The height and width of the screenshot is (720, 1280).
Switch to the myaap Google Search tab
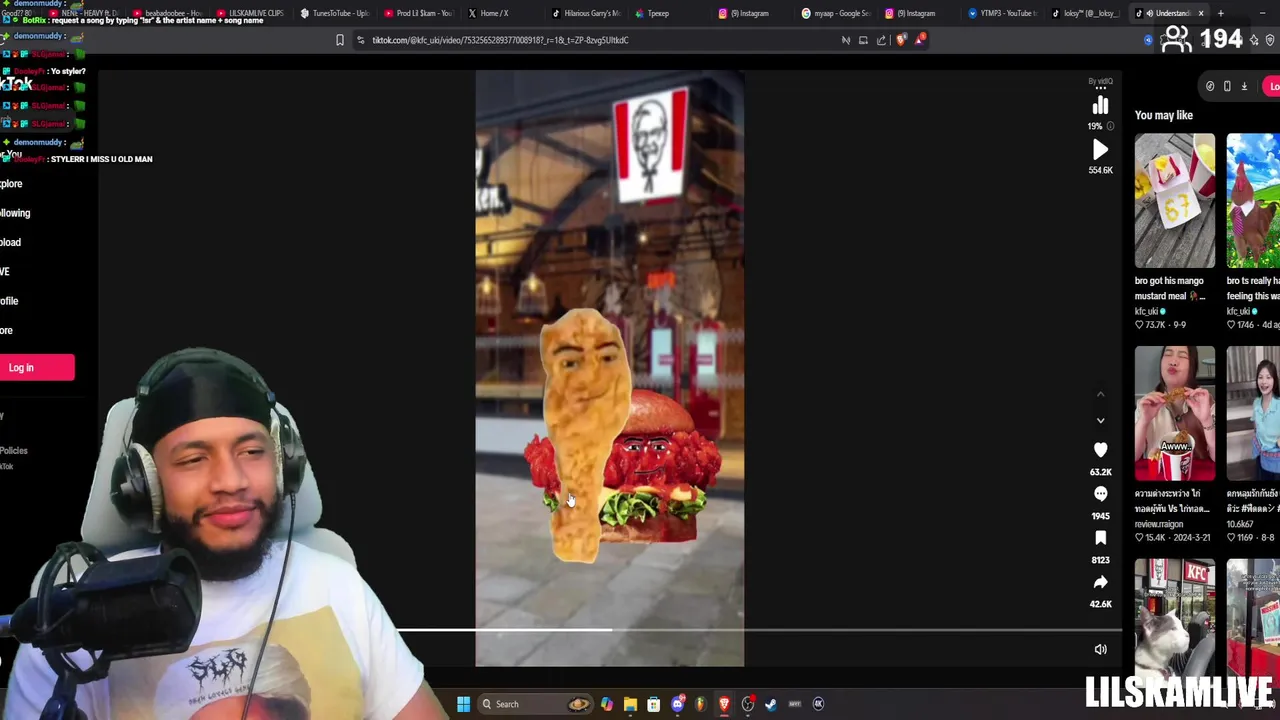pyautogui.click(x=836, y=13)
